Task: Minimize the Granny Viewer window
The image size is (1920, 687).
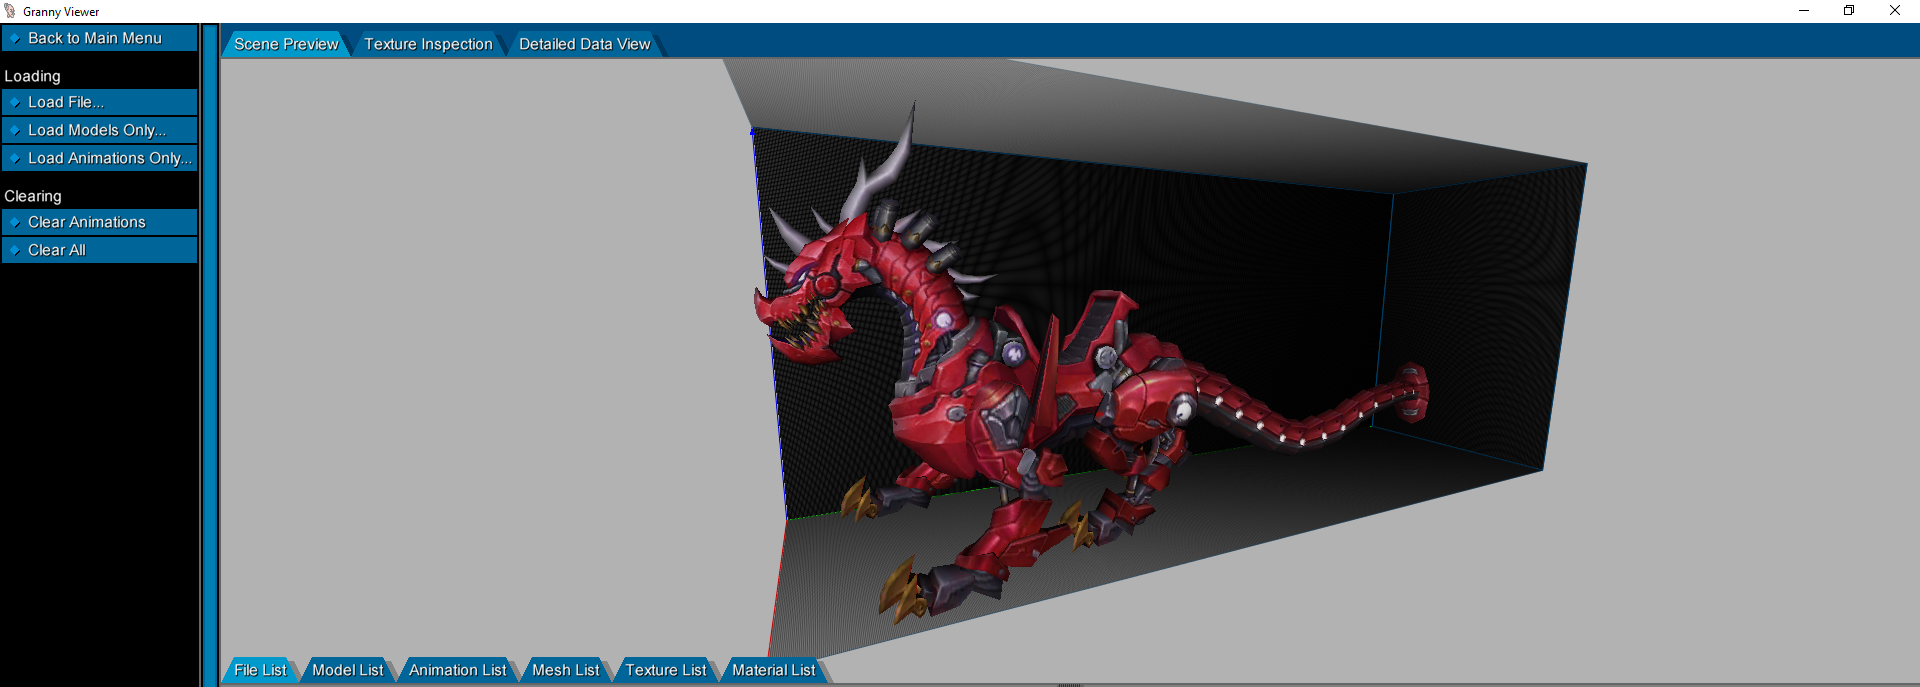Action: [1804, 11]
